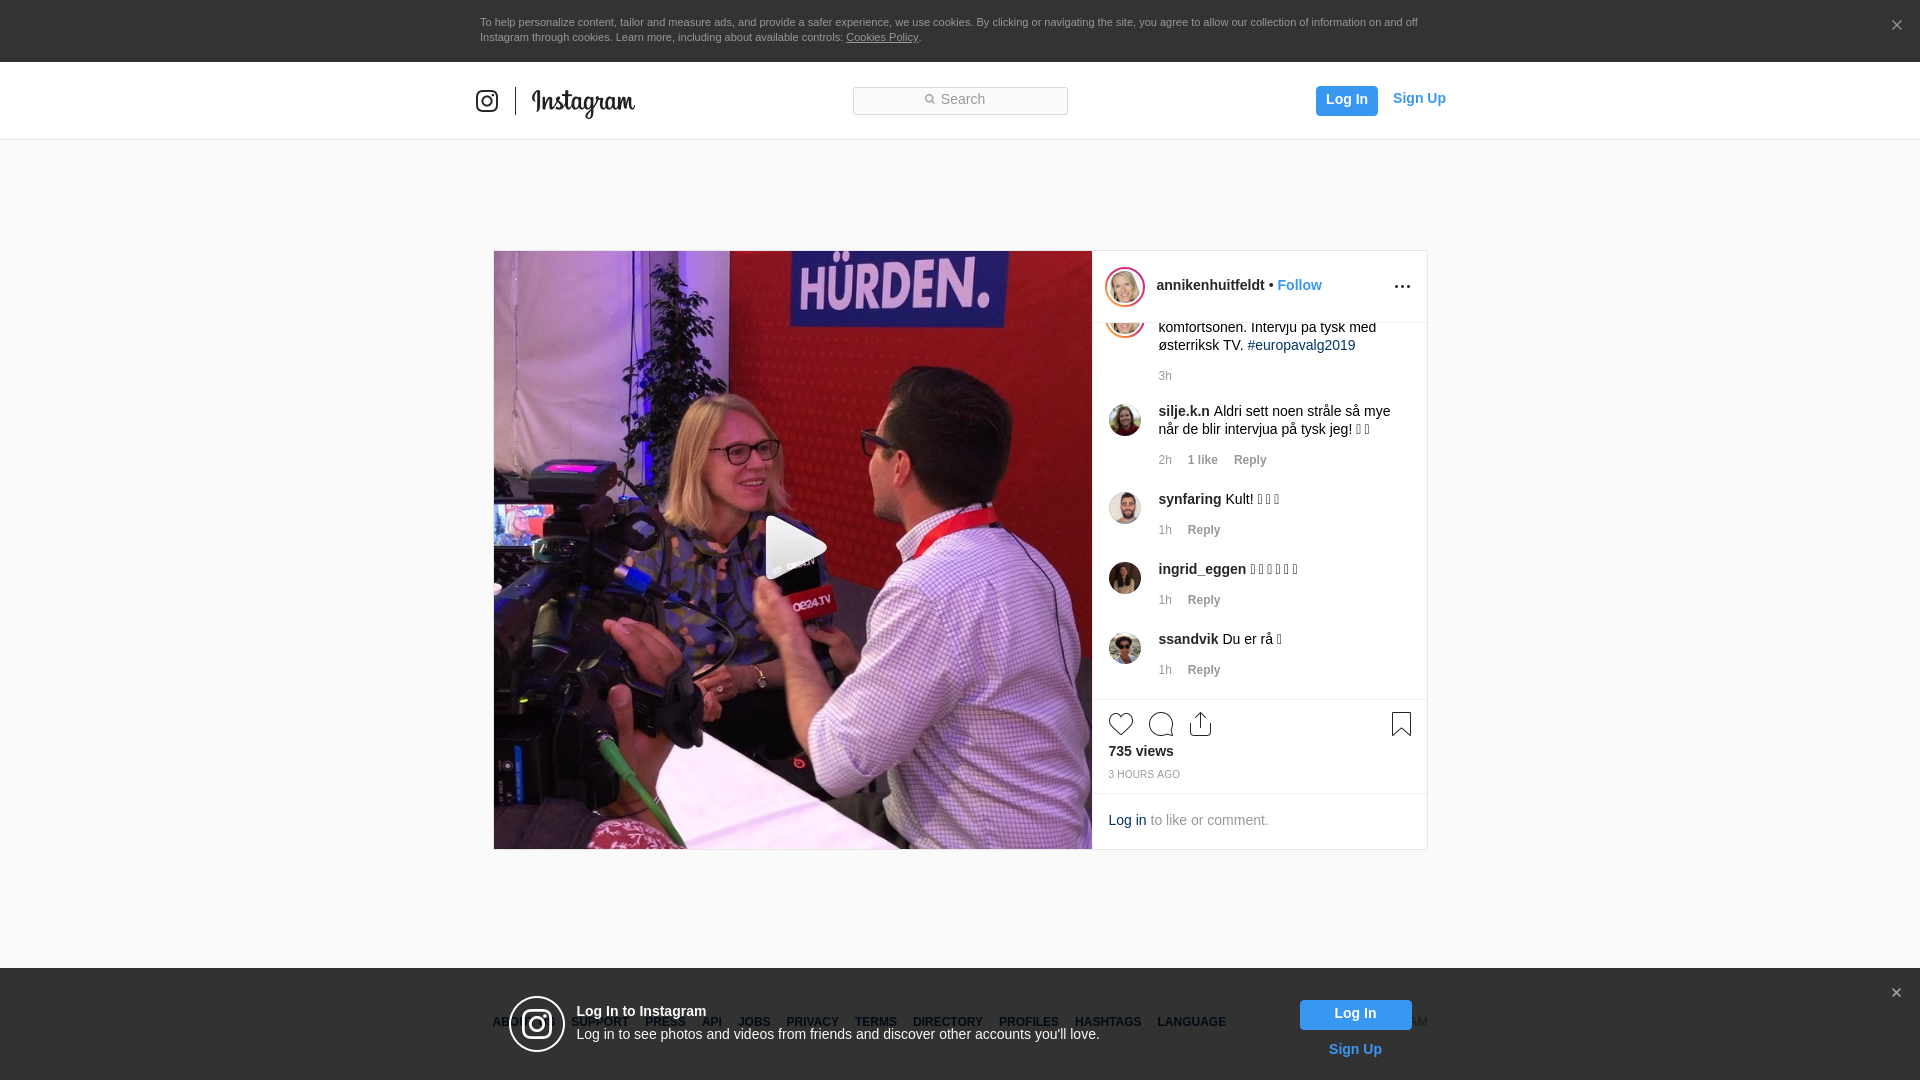Open the post options three-dot menu
The width and height of the screenshot is (1920, 1080).
1402,287
